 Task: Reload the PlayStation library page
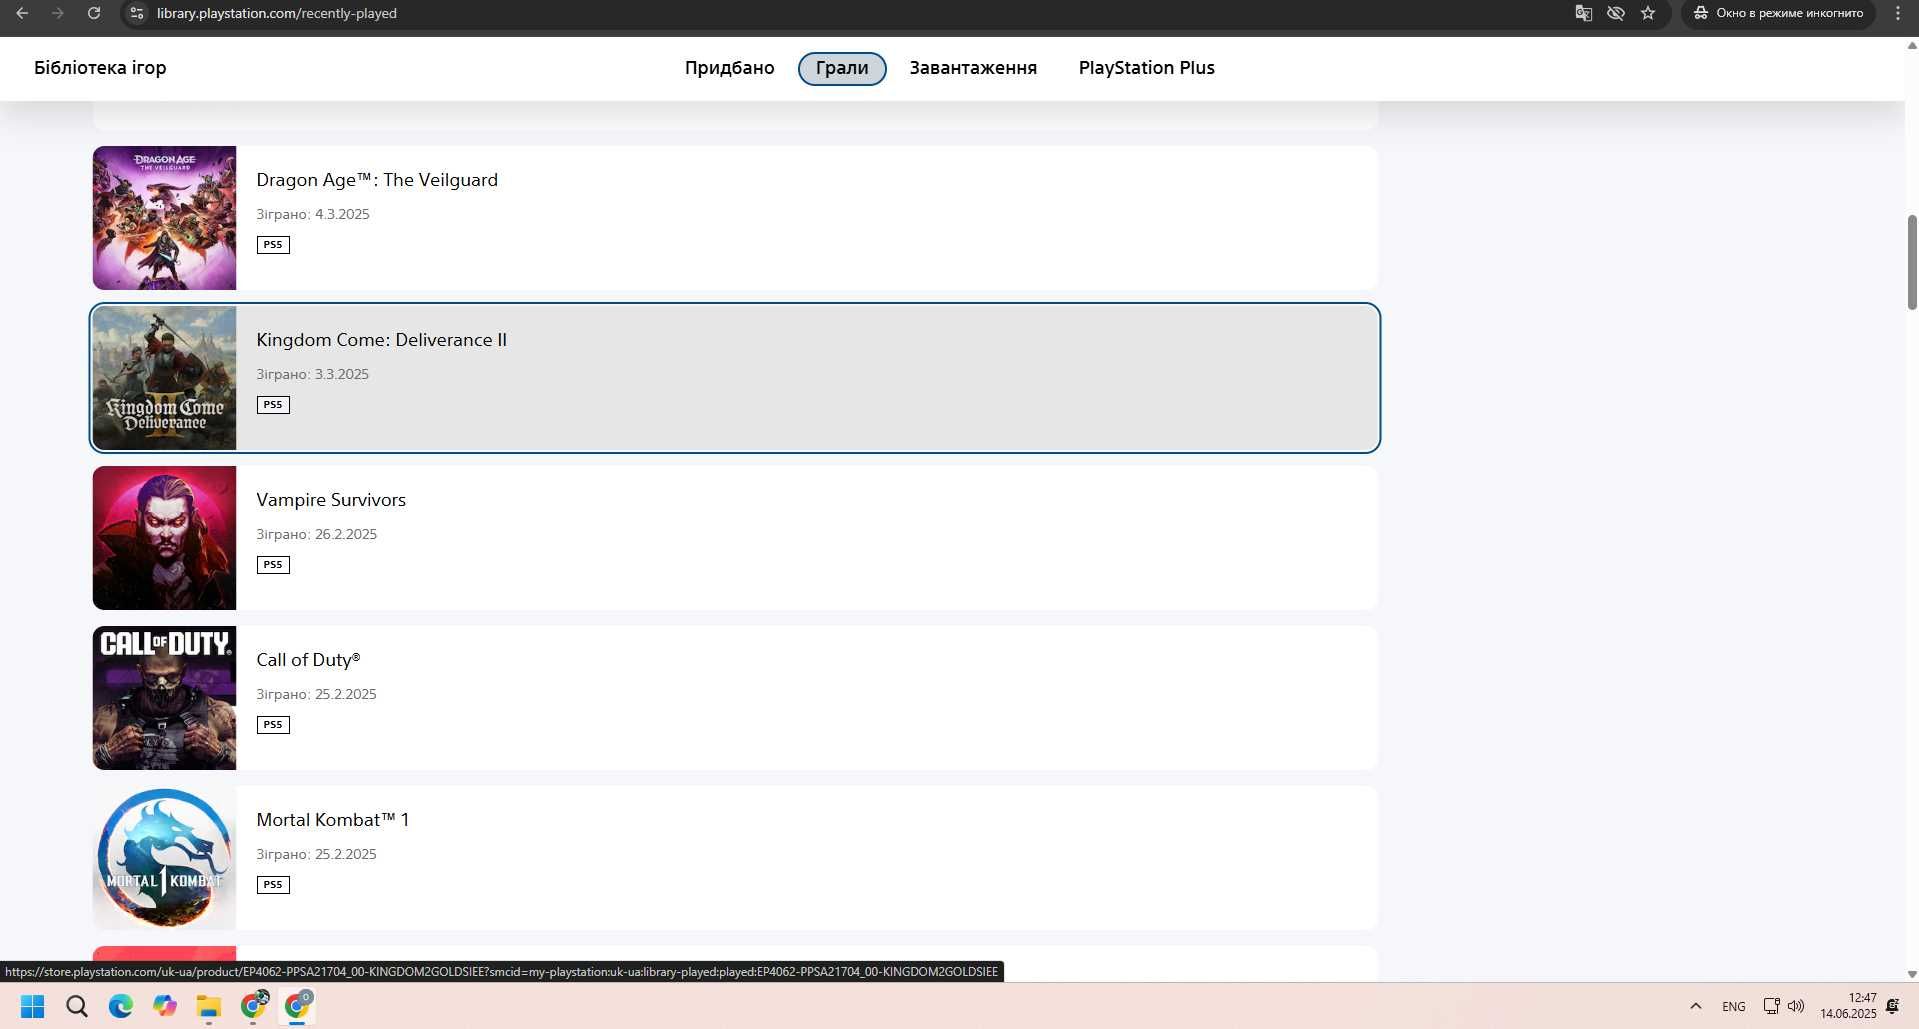pos(93,13)
